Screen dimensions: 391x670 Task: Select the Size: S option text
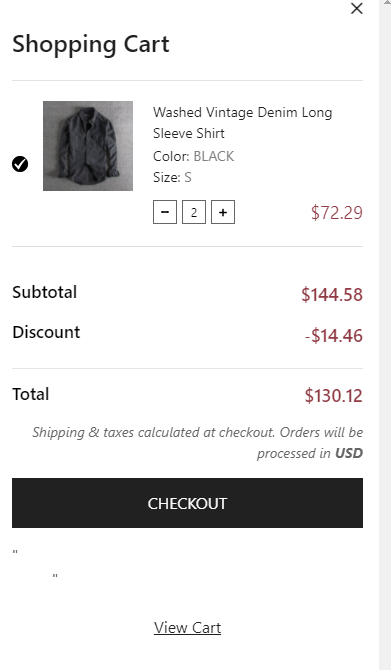[172, 177]
